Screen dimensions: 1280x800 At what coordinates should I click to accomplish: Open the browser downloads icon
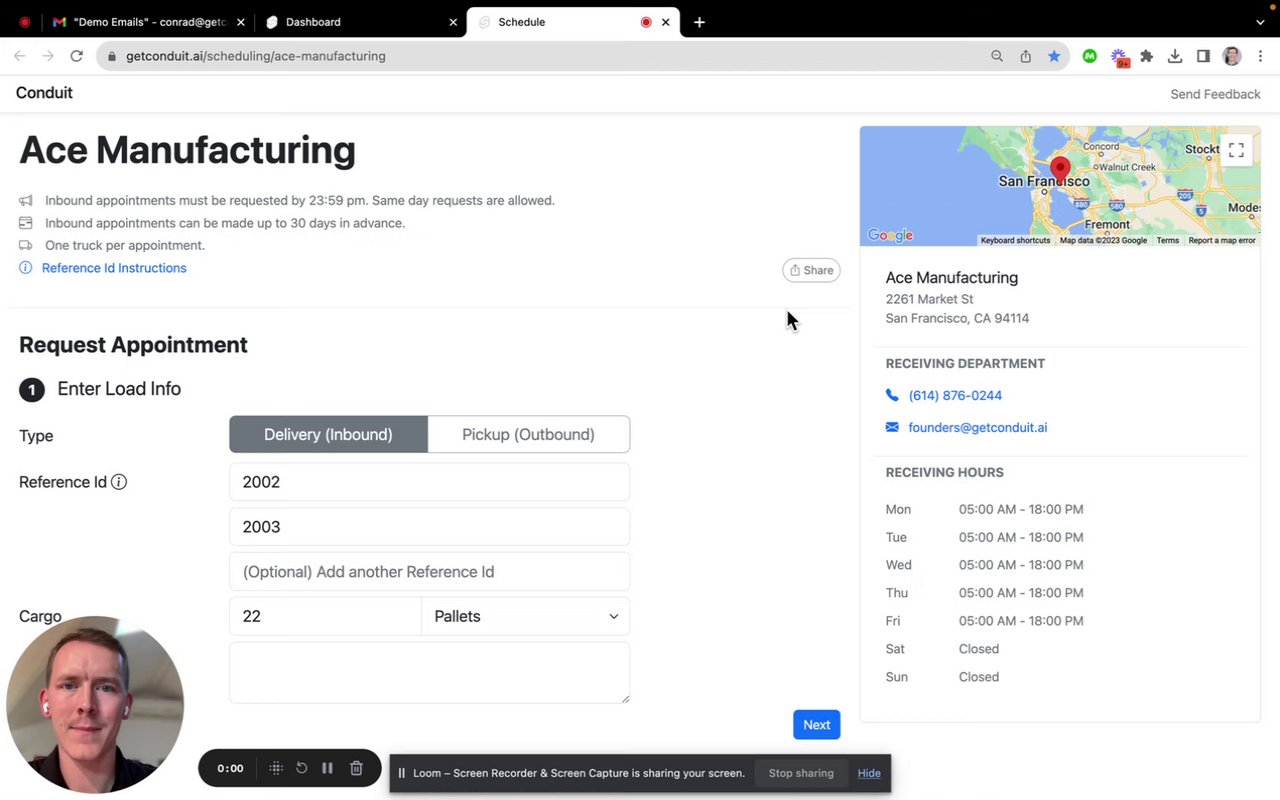click(x=1175, y=56)
